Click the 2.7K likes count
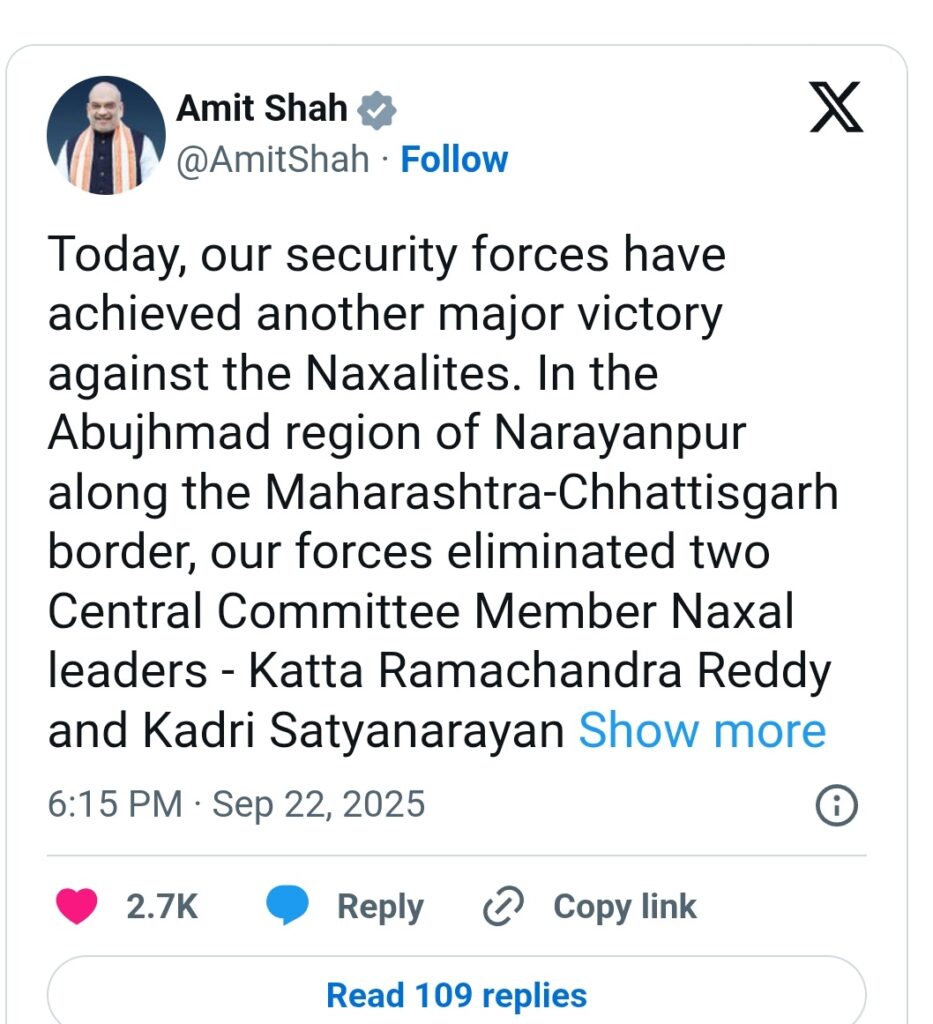Viewport: 933px width, 1024px height. pyautogui.click(x=162, y=906)
